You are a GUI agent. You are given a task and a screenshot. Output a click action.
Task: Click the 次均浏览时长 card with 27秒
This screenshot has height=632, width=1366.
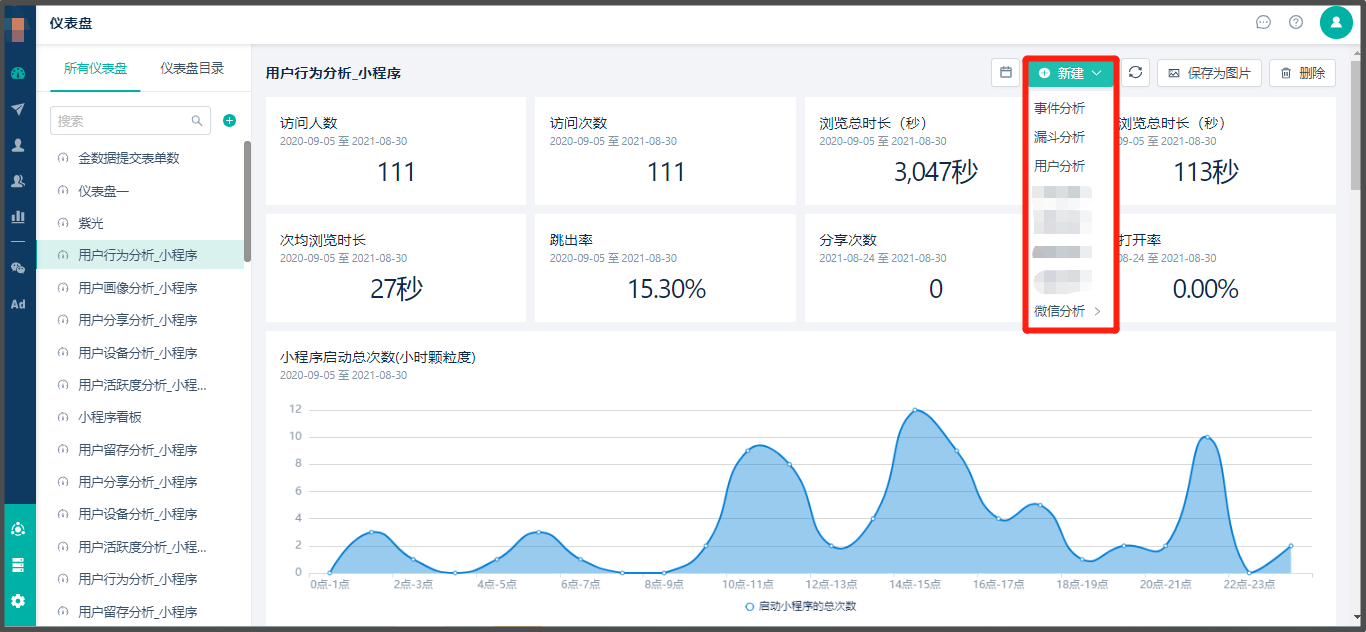[x=396, y=268]
